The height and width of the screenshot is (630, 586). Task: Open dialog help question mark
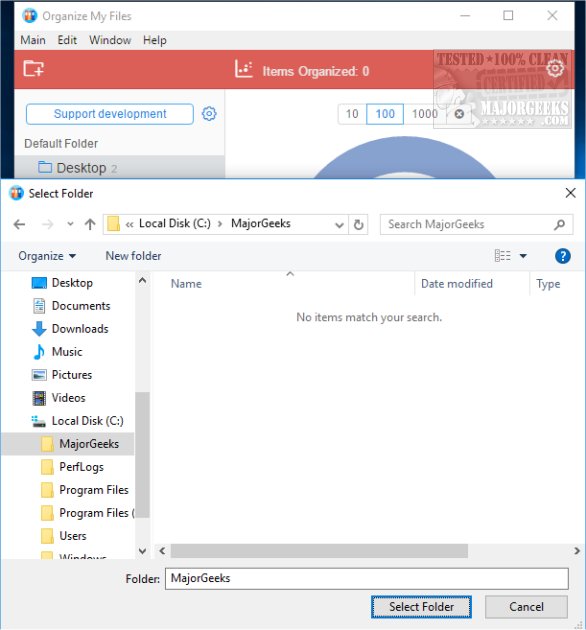tap(563, 256)
